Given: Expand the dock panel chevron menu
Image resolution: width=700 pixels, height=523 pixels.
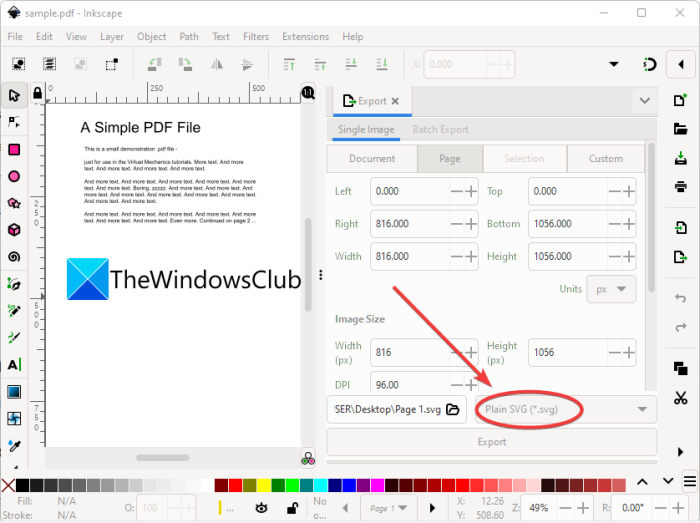Looking at the screenshot, I should (x=644, y=101).
